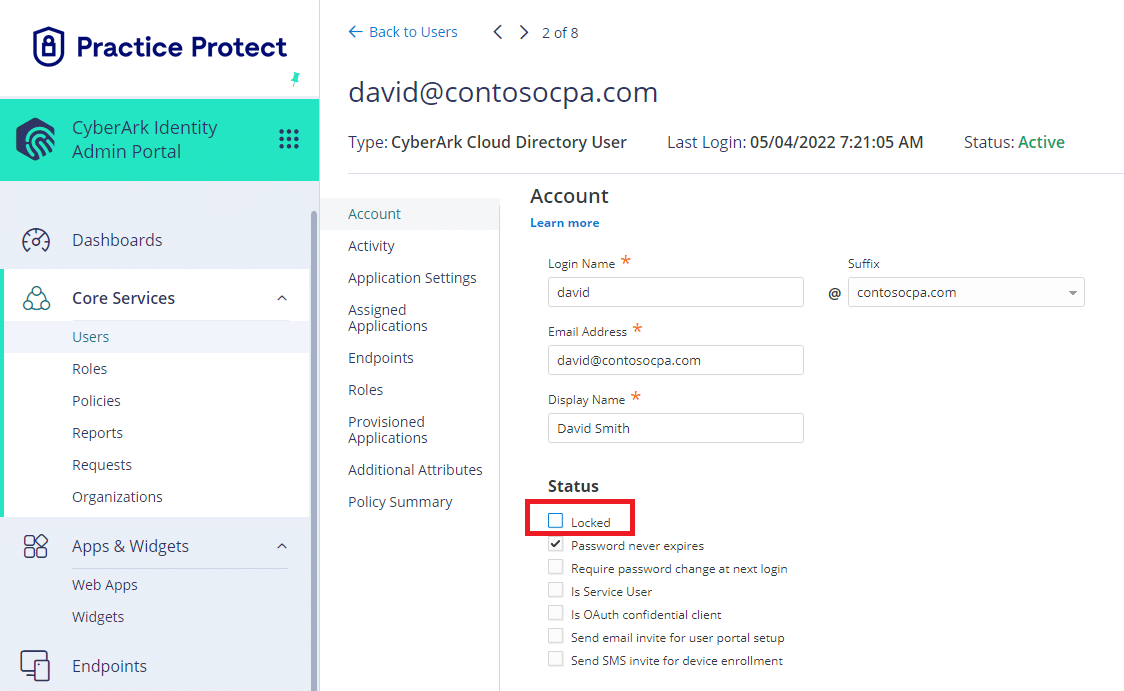
Task: Collapse the Core Services section chevron
Action: (282, 298)
